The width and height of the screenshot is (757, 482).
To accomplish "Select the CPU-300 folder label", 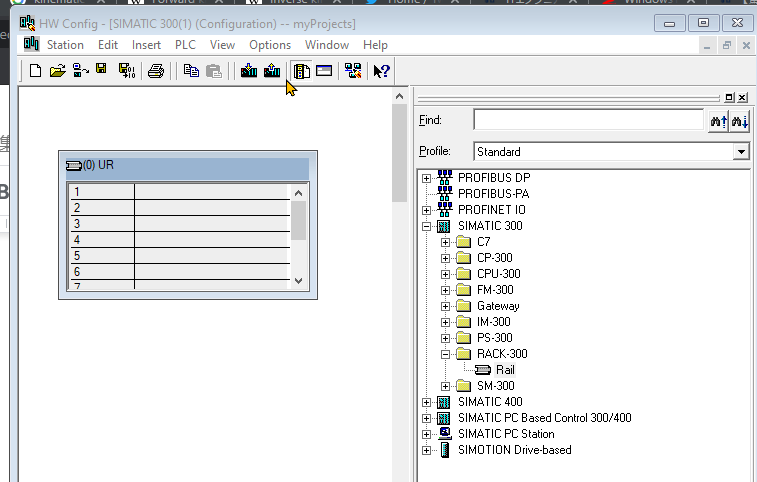I will point(498,274).
